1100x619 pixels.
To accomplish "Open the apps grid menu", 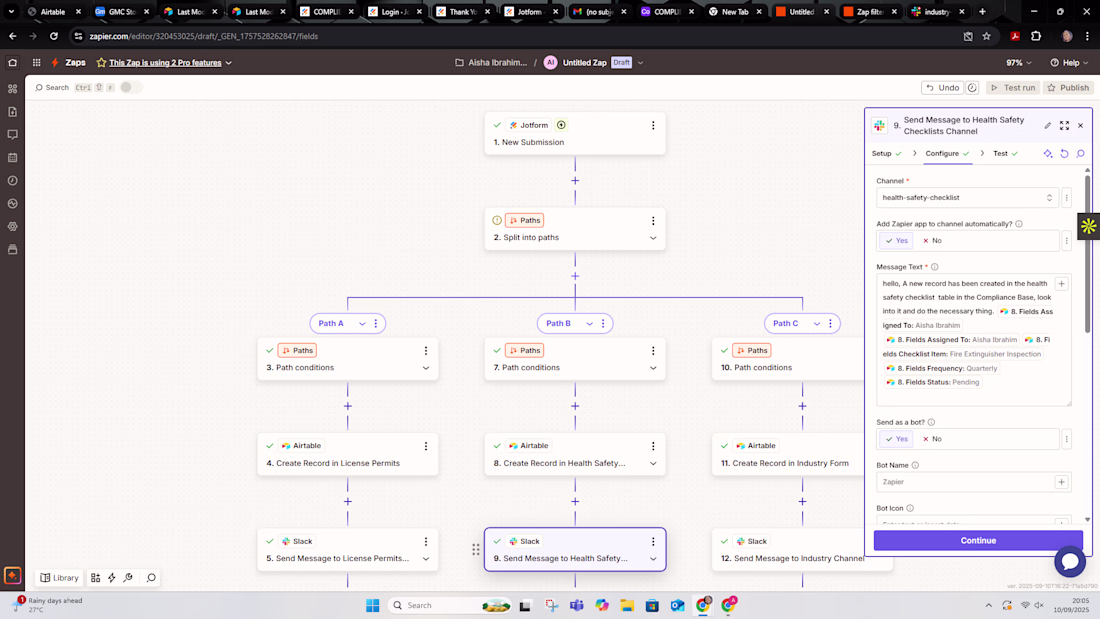I will [36, 62].
